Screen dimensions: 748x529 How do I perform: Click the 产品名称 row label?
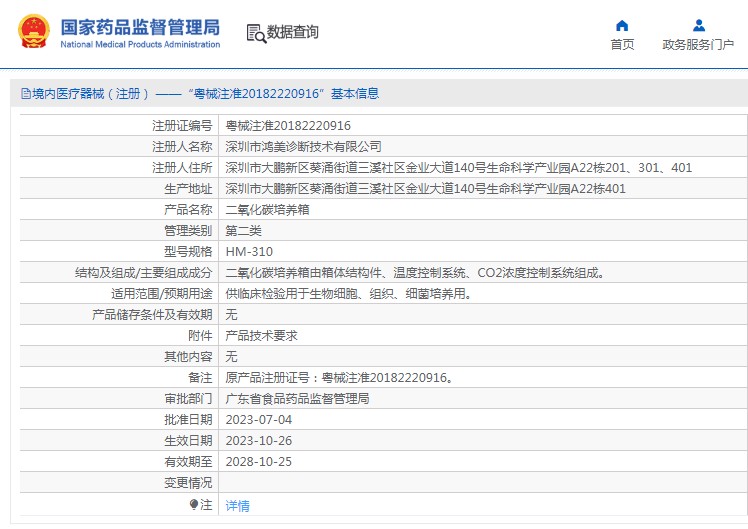point(188,209)
